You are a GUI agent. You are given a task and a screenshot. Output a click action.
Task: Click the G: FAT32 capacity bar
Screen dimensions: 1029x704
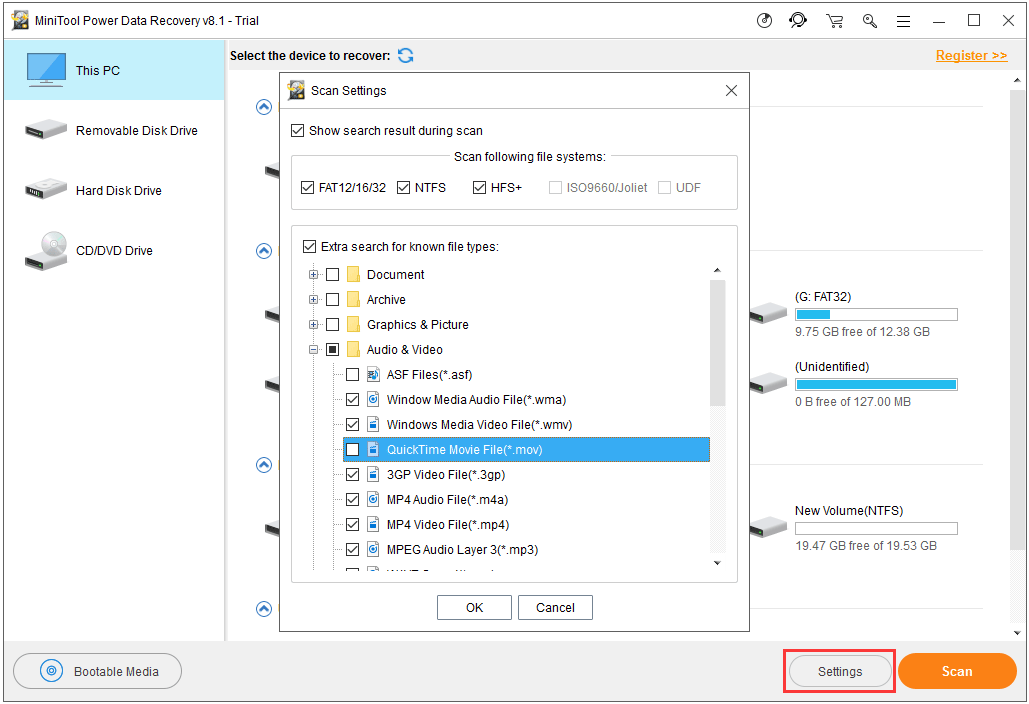[875, 314]
